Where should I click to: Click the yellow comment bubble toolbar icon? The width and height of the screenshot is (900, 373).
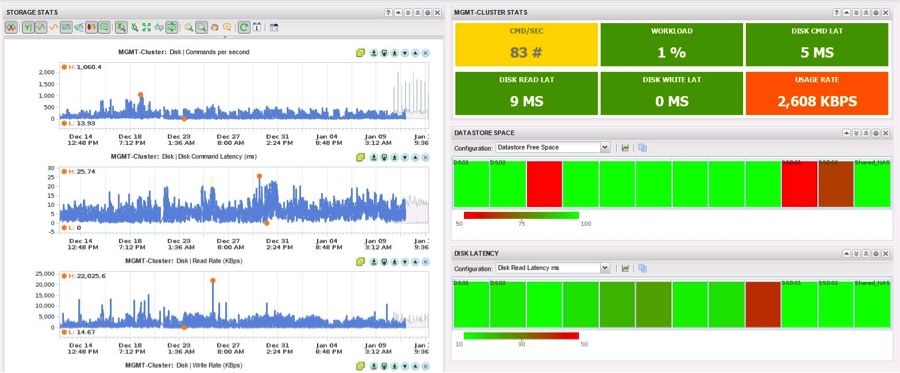click(x=227, y=27)
